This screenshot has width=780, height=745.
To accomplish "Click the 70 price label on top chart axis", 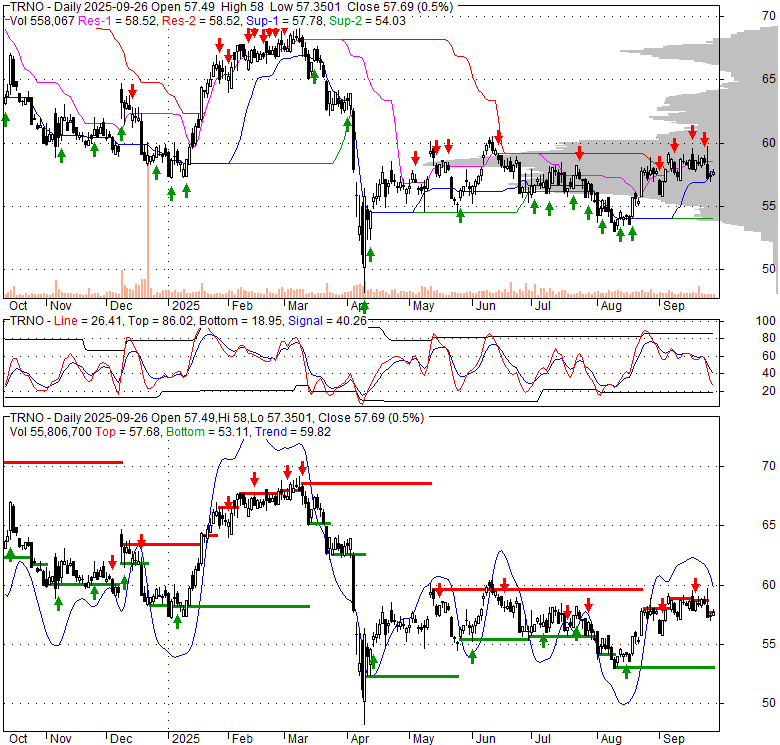I will coord(769,16).
